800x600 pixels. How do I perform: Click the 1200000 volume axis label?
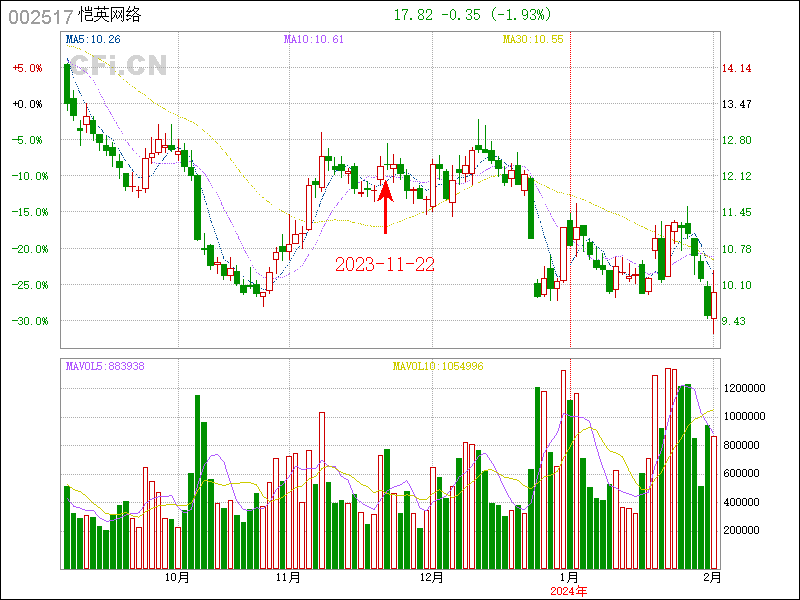(x=745, y=387)
